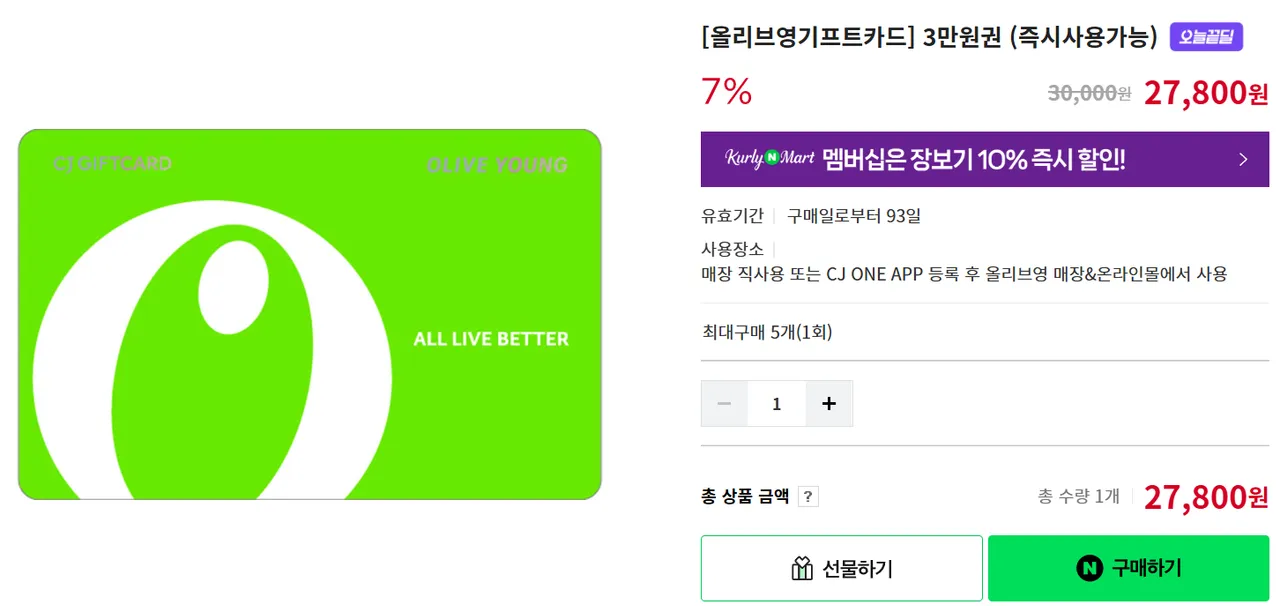Click the Kurly N Mart logo
The width and height of the screenshot is (1280, 606).
click(x=769, y=159)
